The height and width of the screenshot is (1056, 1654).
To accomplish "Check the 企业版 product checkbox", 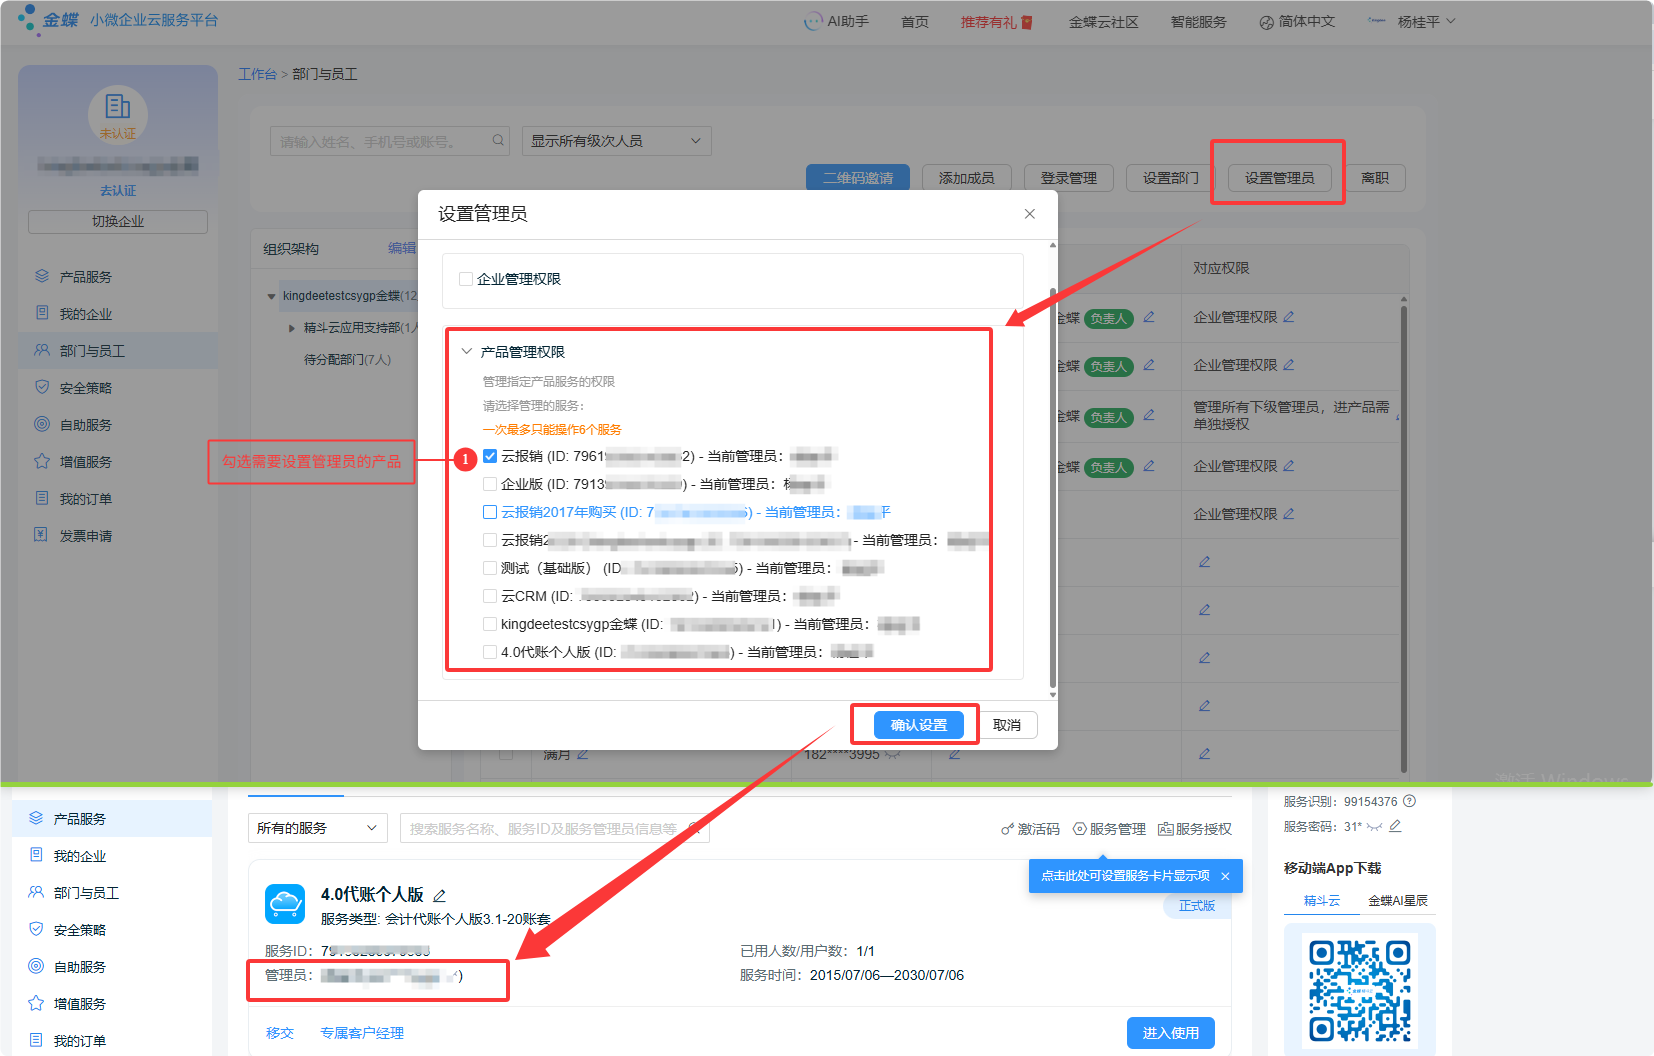I will point(490,484).
